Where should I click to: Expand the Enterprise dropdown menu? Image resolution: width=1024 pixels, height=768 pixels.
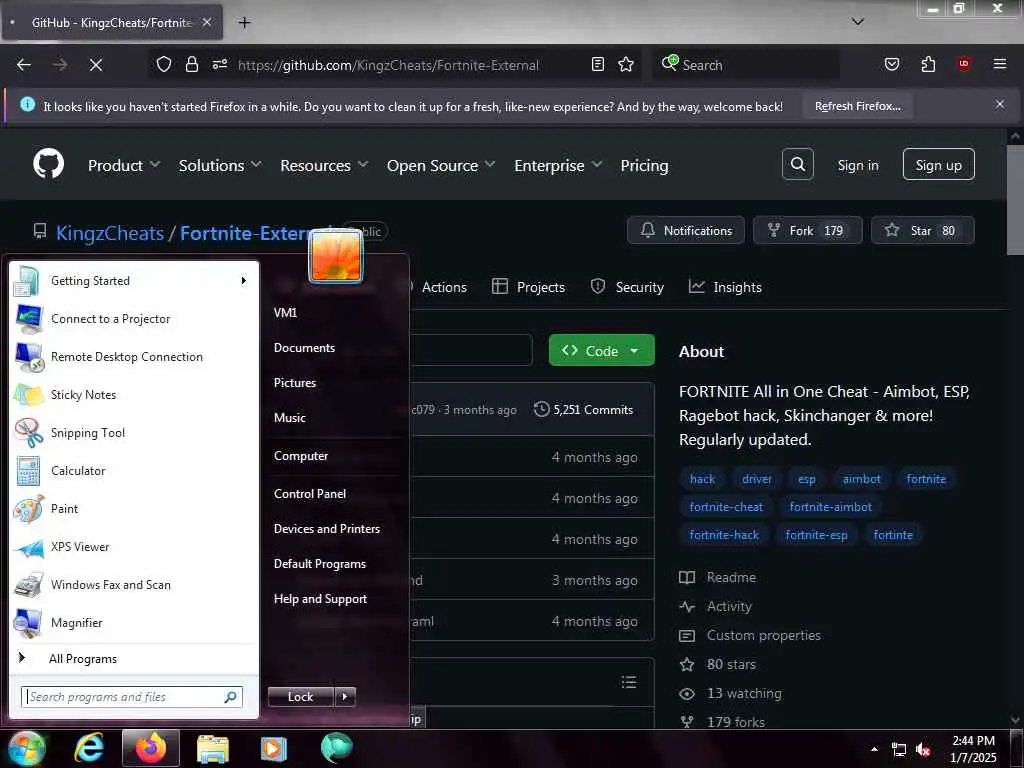pos(558,165)
